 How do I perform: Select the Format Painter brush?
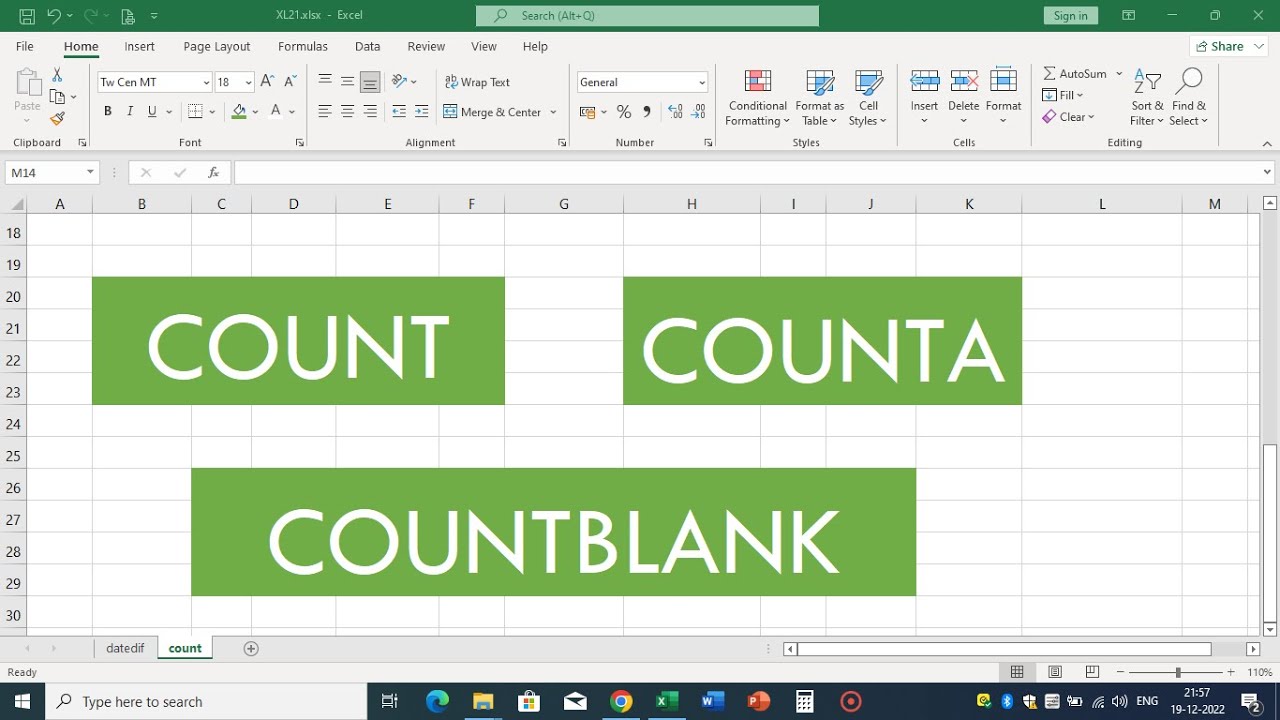(57, 118)
